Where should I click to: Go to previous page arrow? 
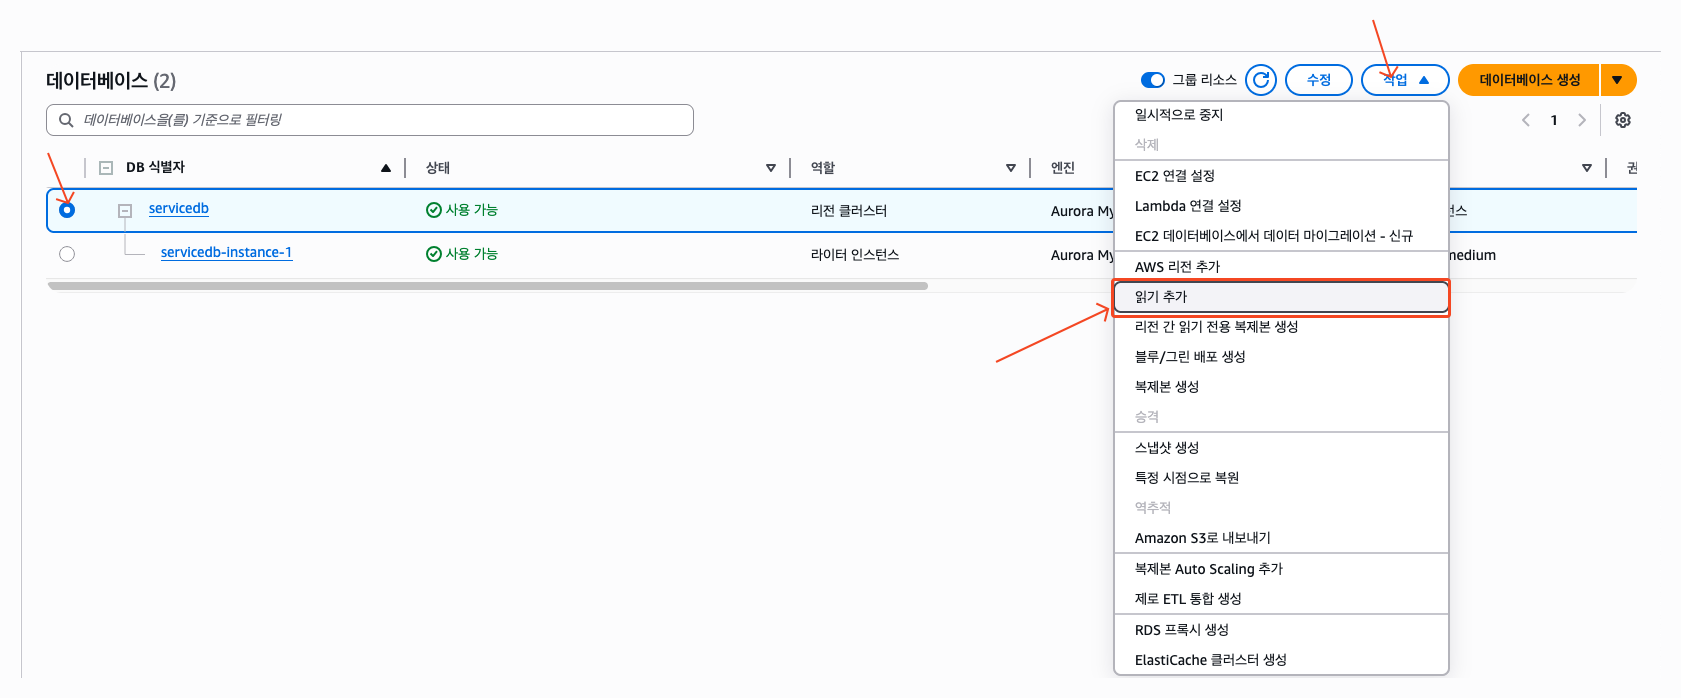click(x=1525, y=120)
